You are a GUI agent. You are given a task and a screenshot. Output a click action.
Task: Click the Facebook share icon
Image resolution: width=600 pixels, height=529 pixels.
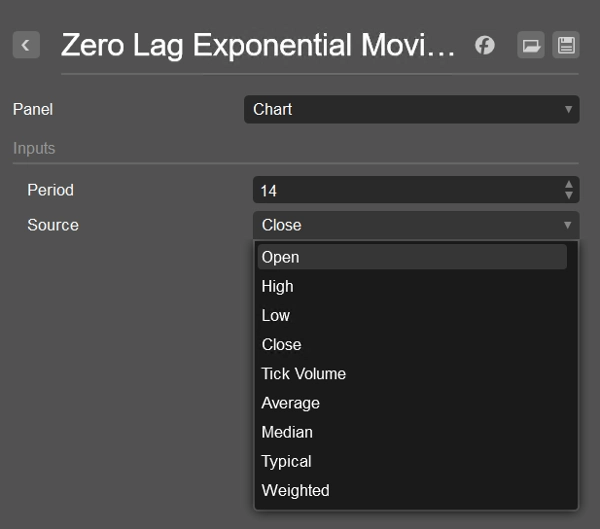485,45
